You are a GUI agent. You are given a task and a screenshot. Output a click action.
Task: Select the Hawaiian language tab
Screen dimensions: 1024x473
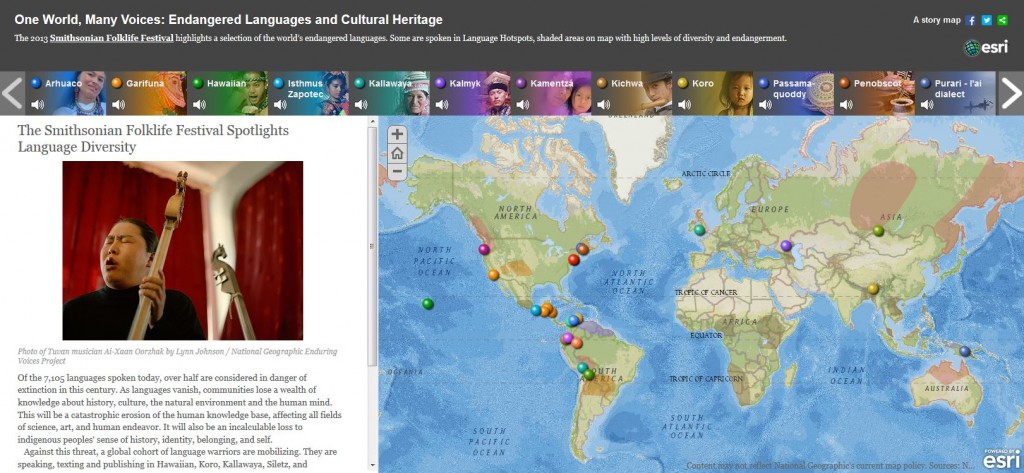click(227, 93)
